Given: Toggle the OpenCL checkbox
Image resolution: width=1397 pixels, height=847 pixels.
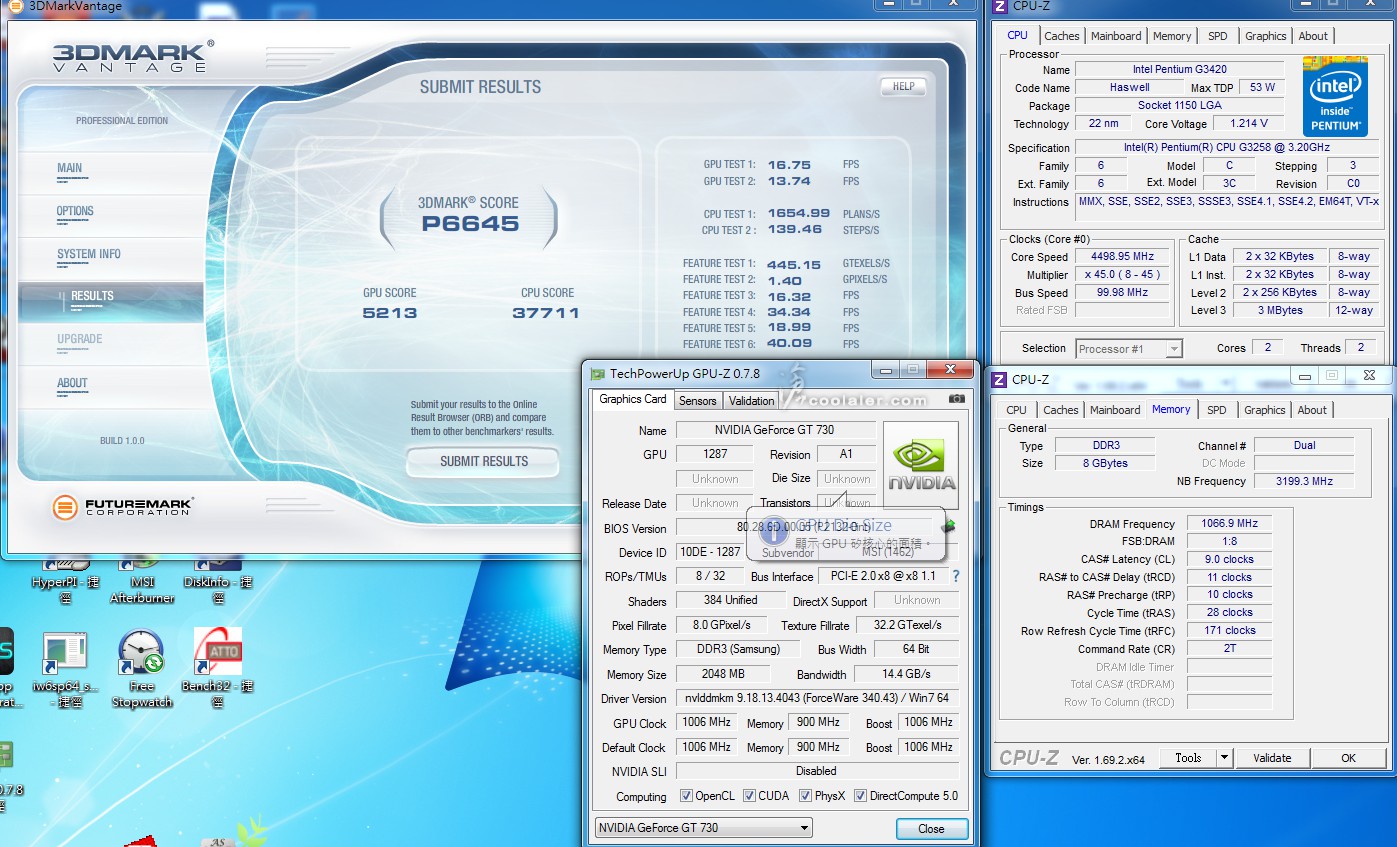Looking at the screenshot, I should click(686, 796).
